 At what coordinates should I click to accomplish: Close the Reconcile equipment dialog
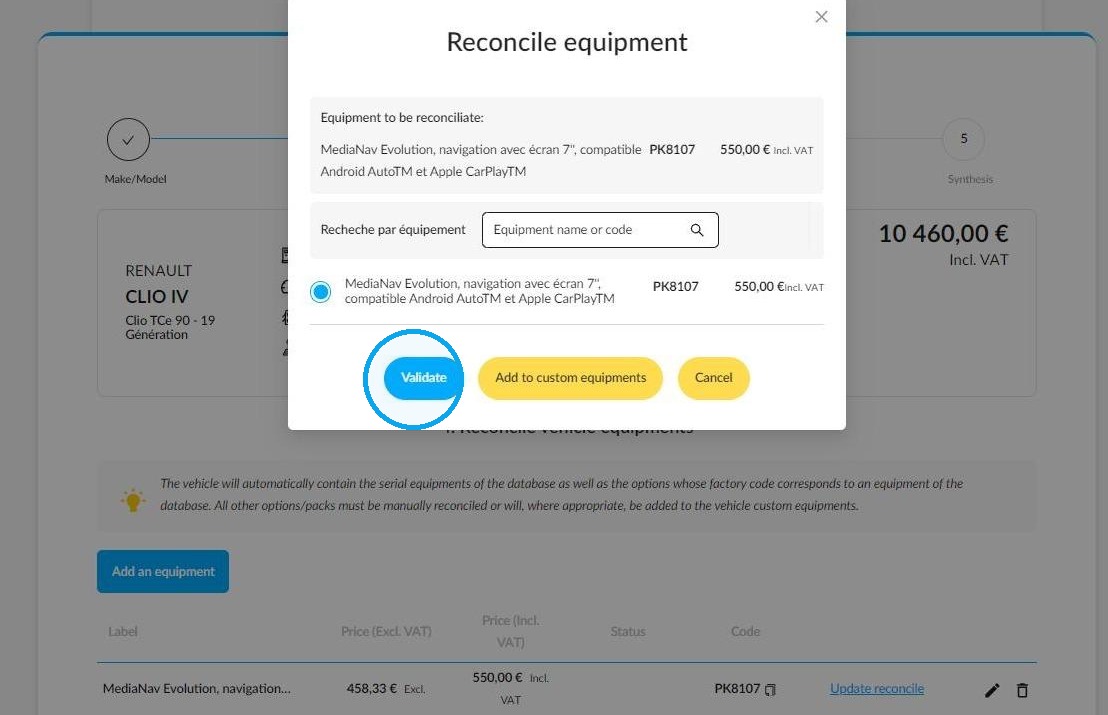click(821, 16)
